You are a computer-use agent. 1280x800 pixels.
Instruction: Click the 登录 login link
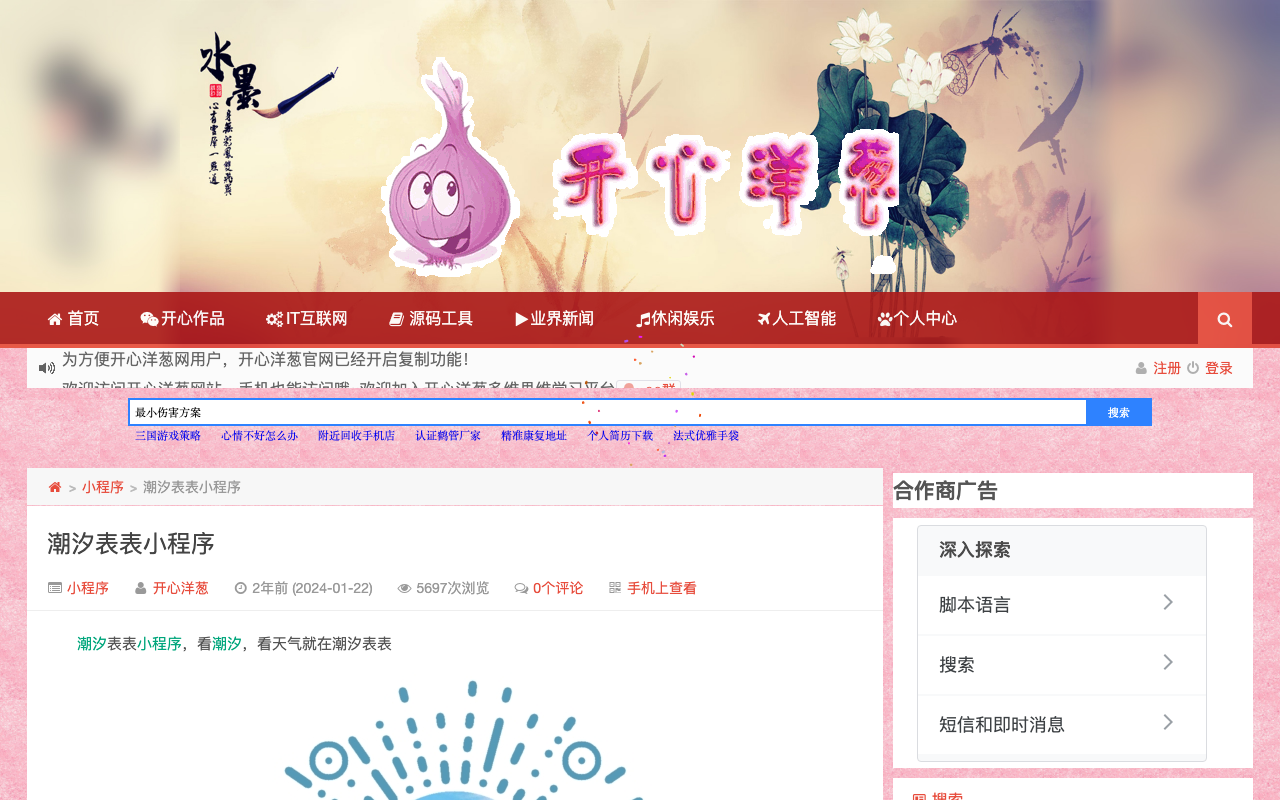coord(1219,368)
